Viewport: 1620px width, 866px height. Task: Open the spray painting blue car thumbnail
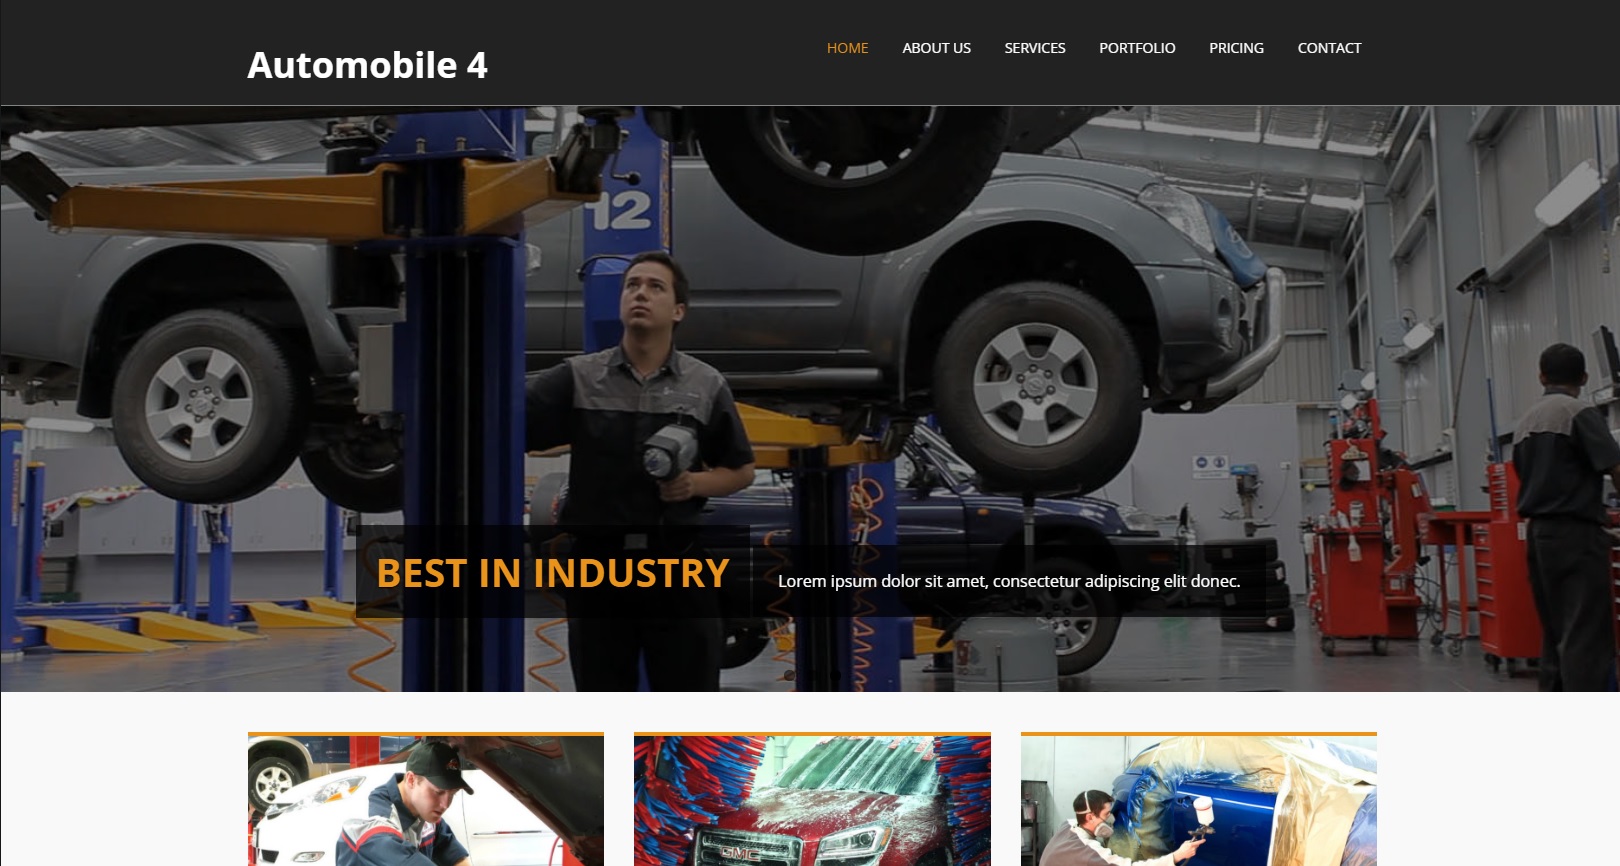pos(1199,801)
